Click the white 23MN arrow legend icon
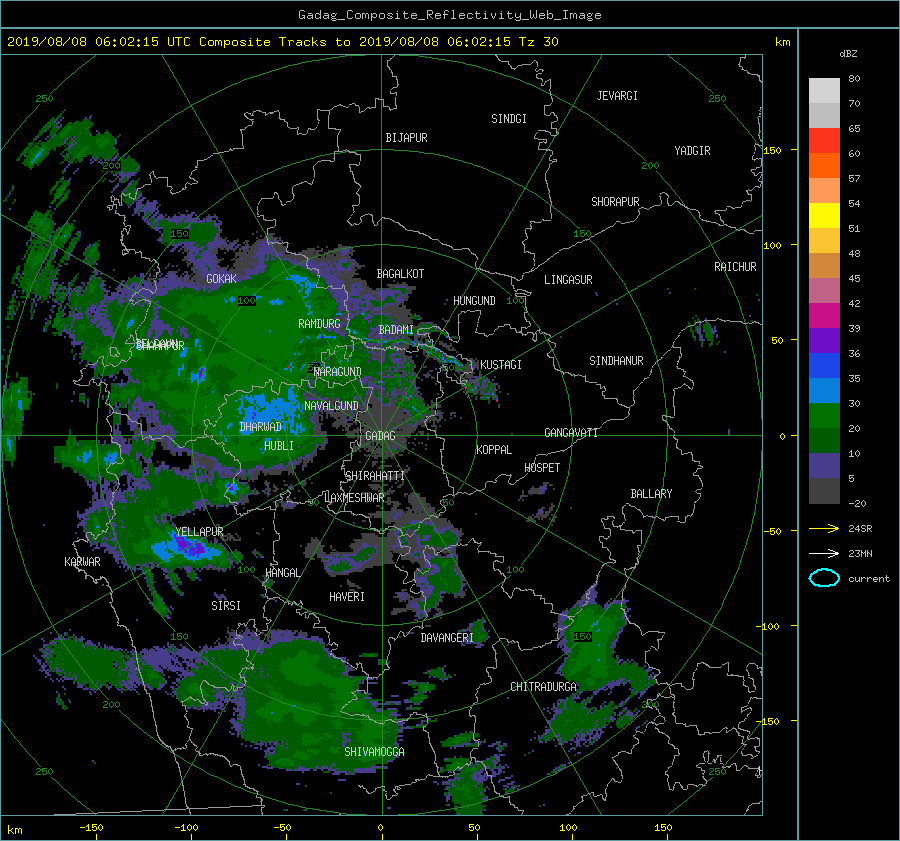The width and height of the screenshot is (900, 841). coord(824,553)
